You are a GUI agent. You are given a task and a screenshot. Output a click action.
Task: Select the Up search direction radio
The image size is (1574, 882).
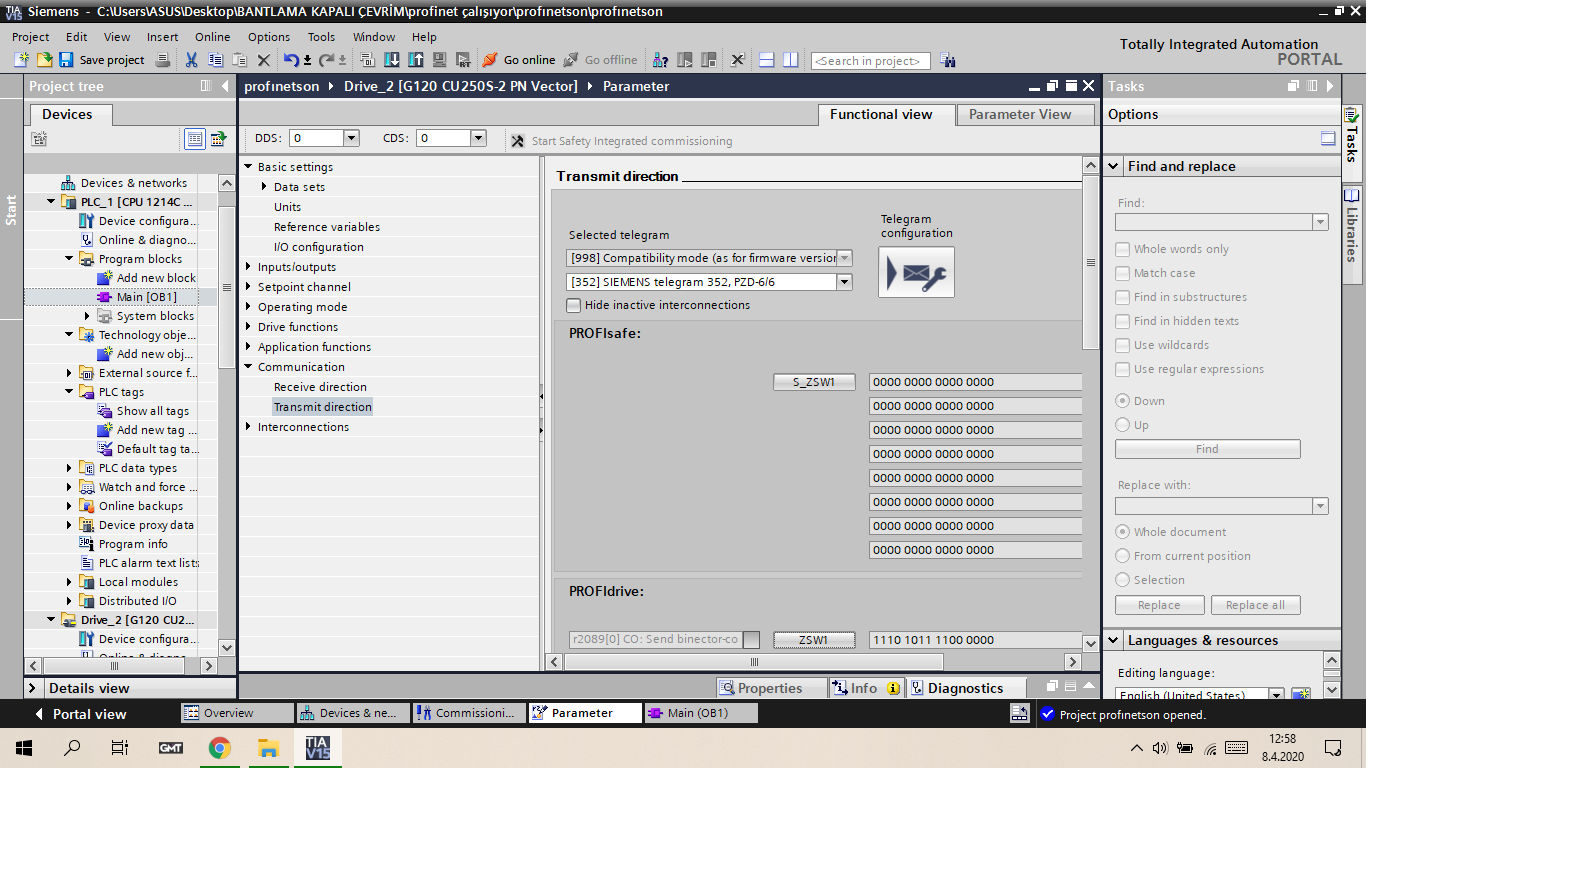(1122, 425)
